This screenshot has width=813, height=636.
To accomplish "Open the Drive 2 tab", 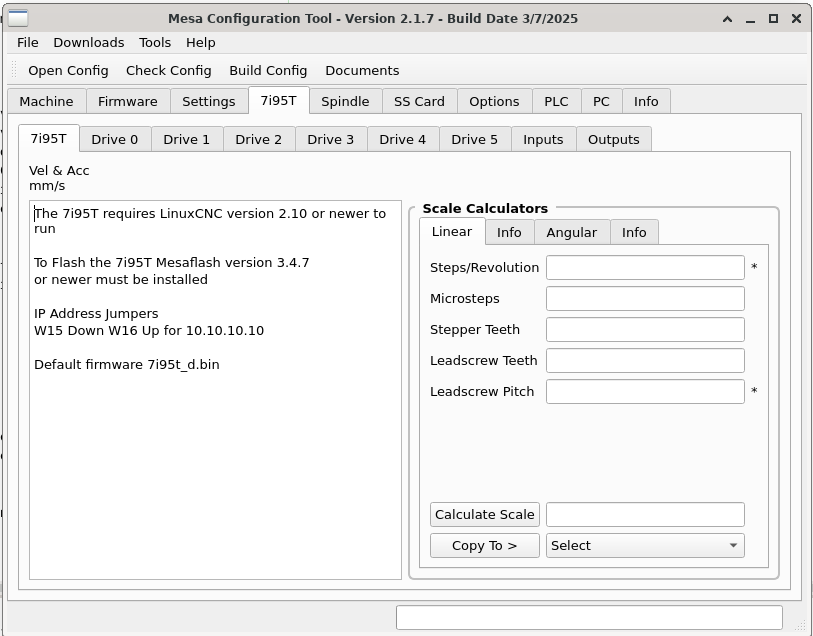I will 259,139.
